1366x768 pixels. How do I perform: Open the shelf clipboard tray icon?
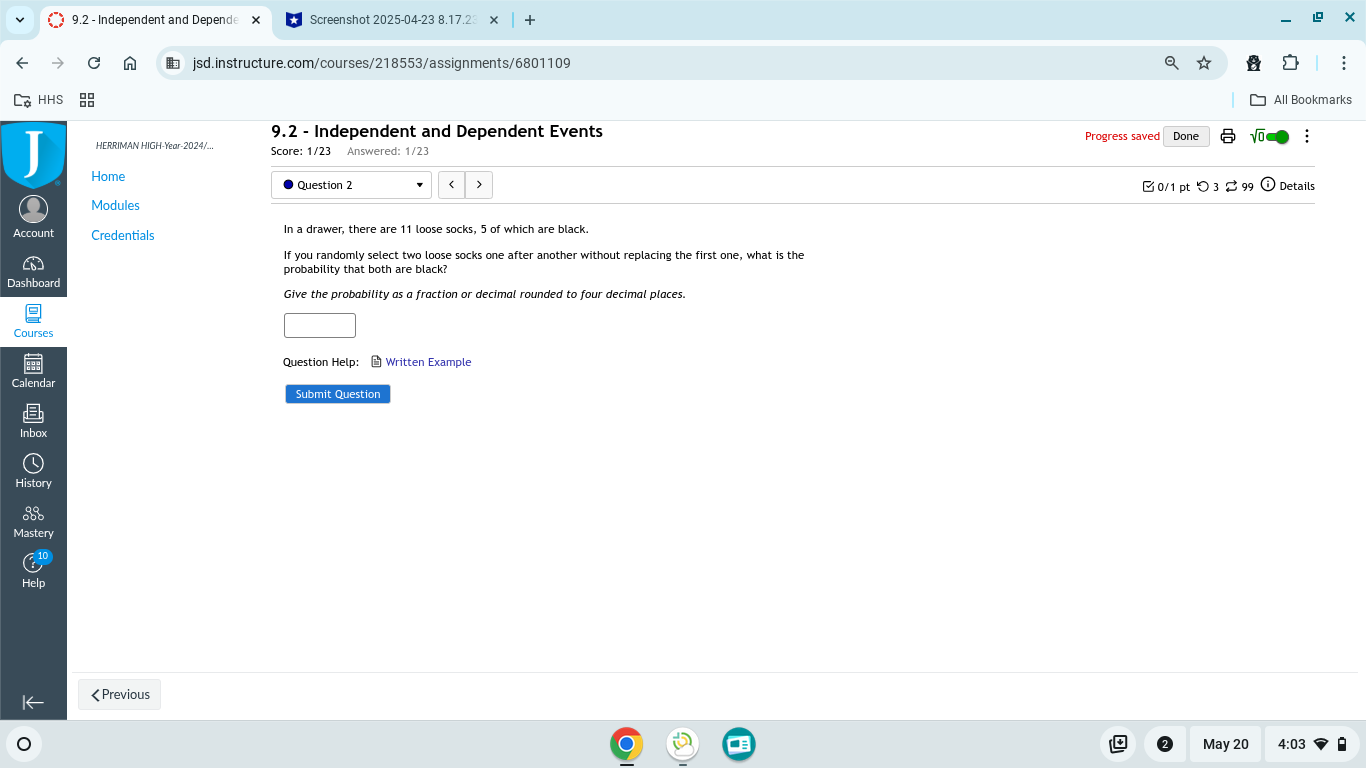[x=1119, y=744]
